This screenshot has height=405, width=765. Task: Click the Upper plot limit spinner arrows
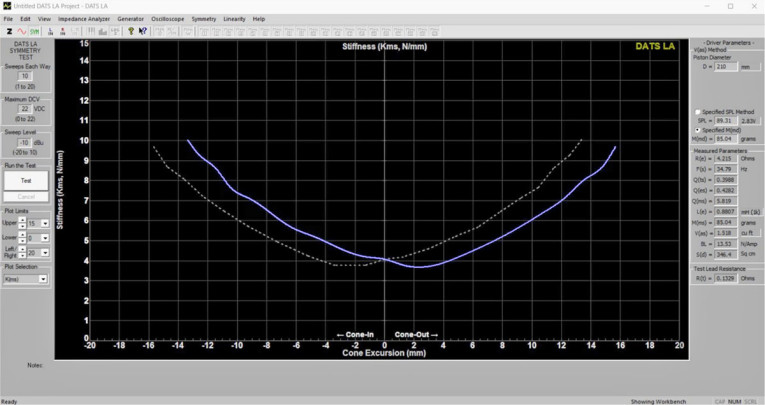pyautogui.click(x=22, y=223)
